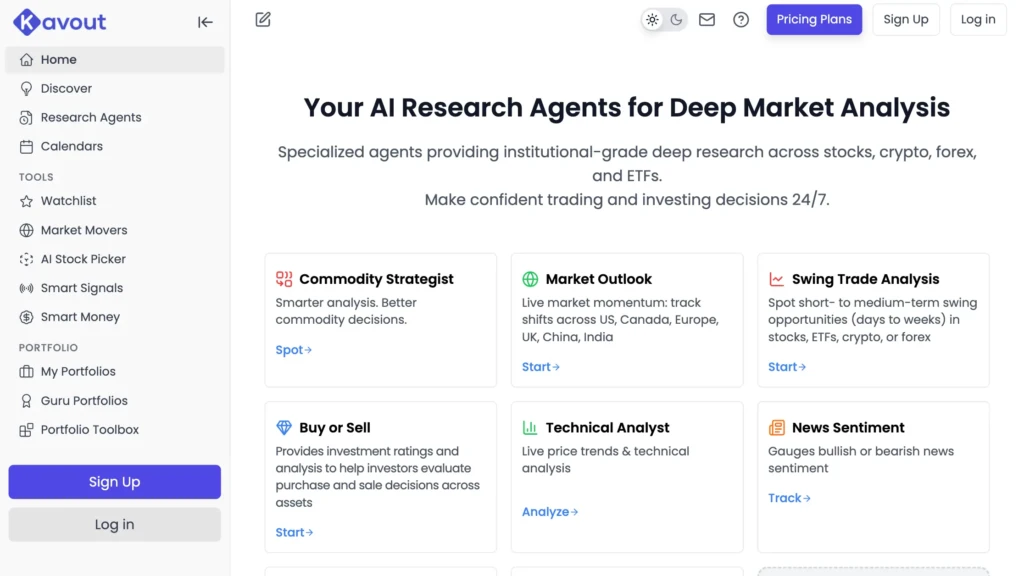Open Guru Portfolios label

click(84, 400)
